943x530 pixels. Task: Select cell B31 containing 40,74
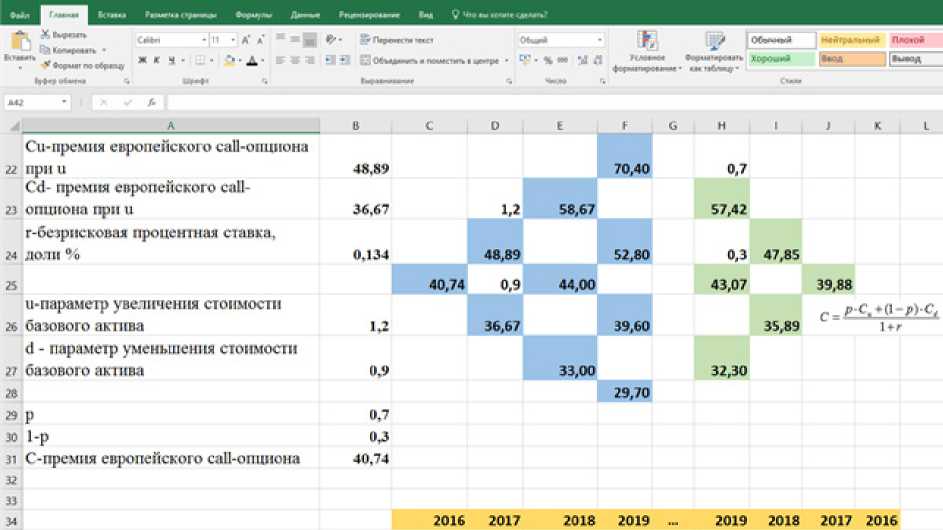[356, 458]
